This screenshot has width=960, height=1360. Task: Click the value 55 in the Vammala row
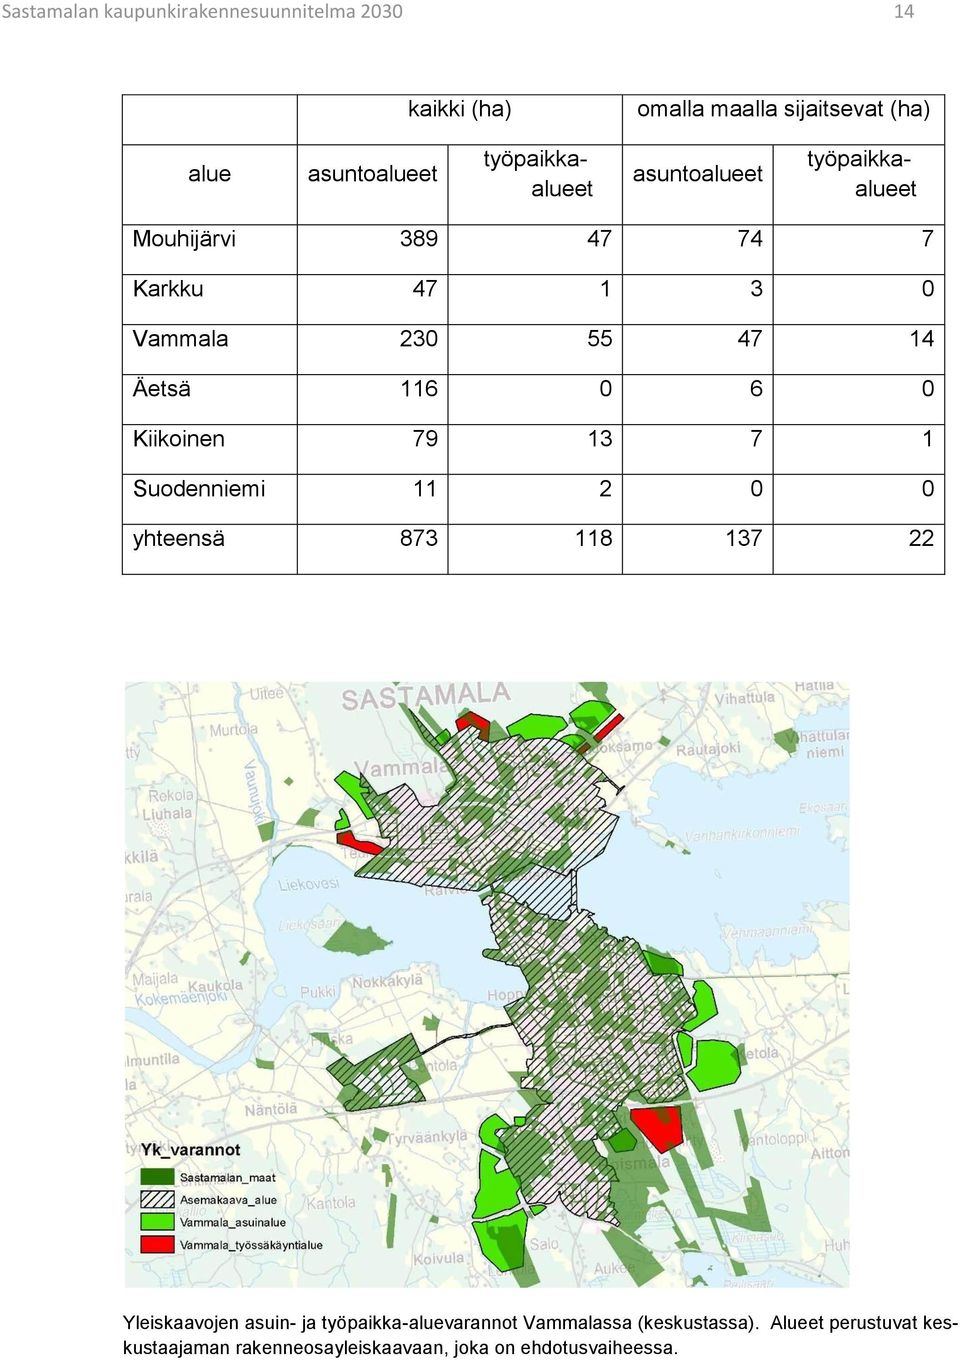coord(600,339)
